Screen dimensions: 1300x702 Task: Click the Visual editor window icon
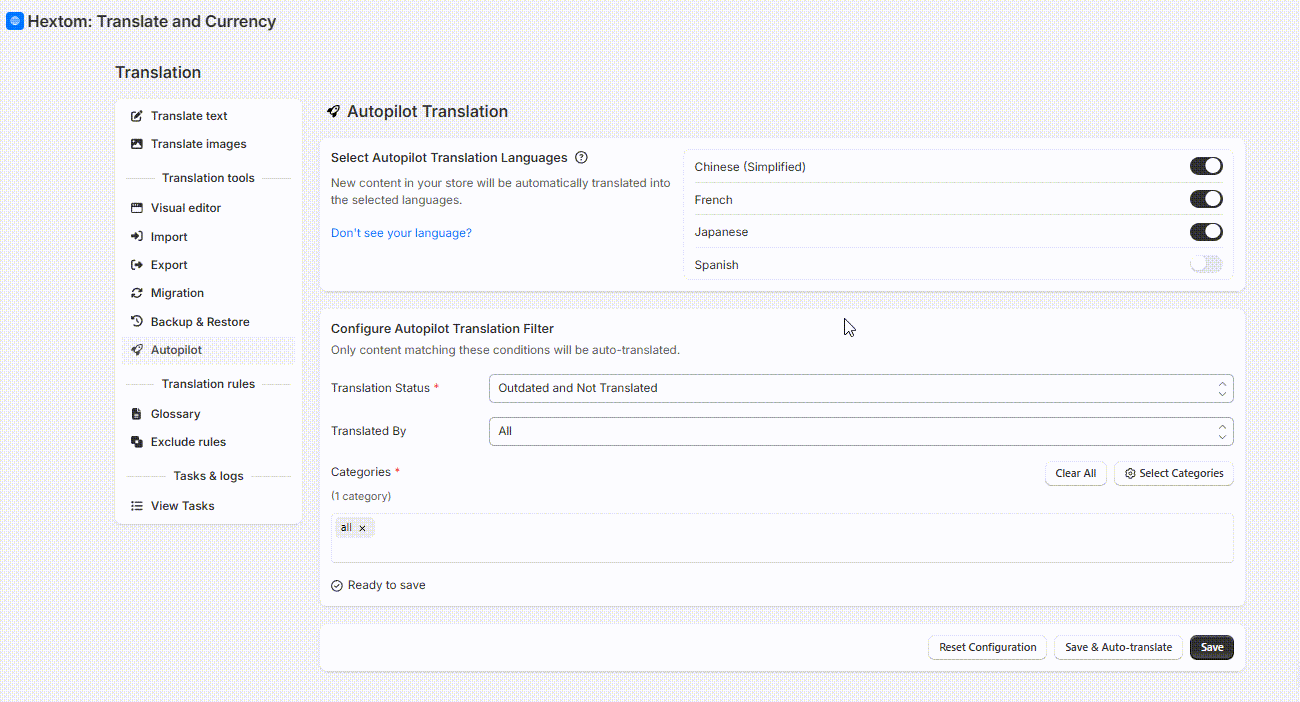click(x=137, y=208)
